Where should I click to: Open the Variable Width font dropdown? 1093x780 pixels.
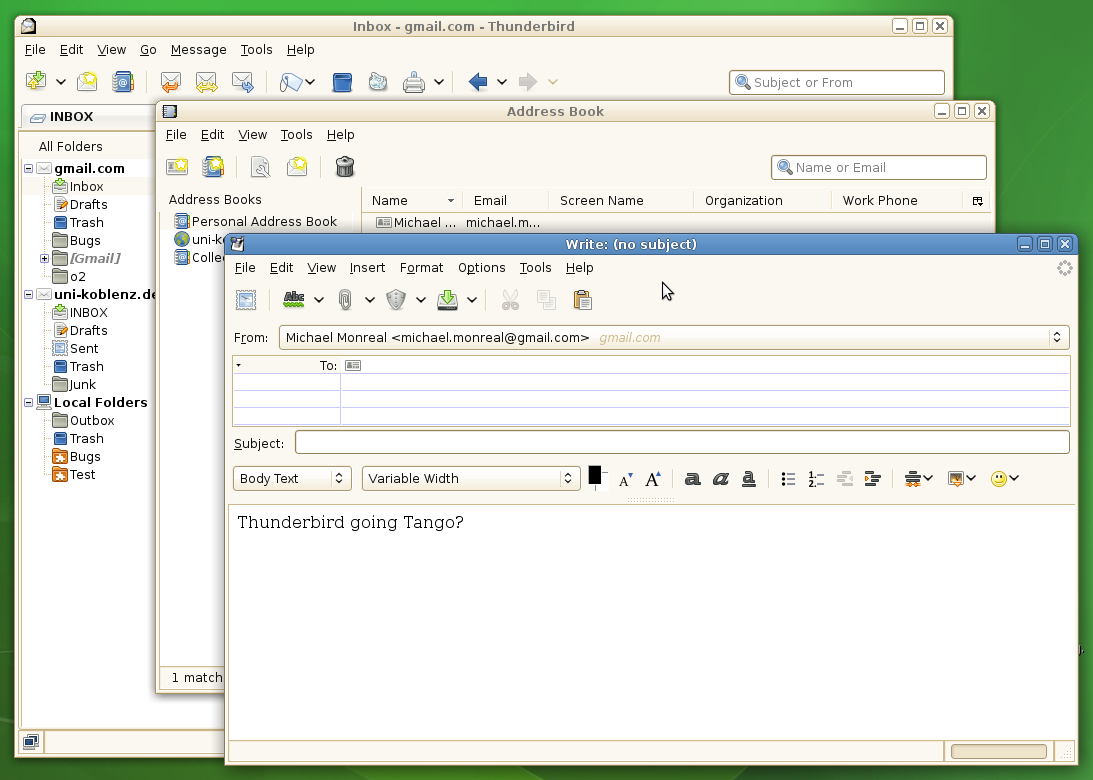pyautogui.click(x=470, y=479)
